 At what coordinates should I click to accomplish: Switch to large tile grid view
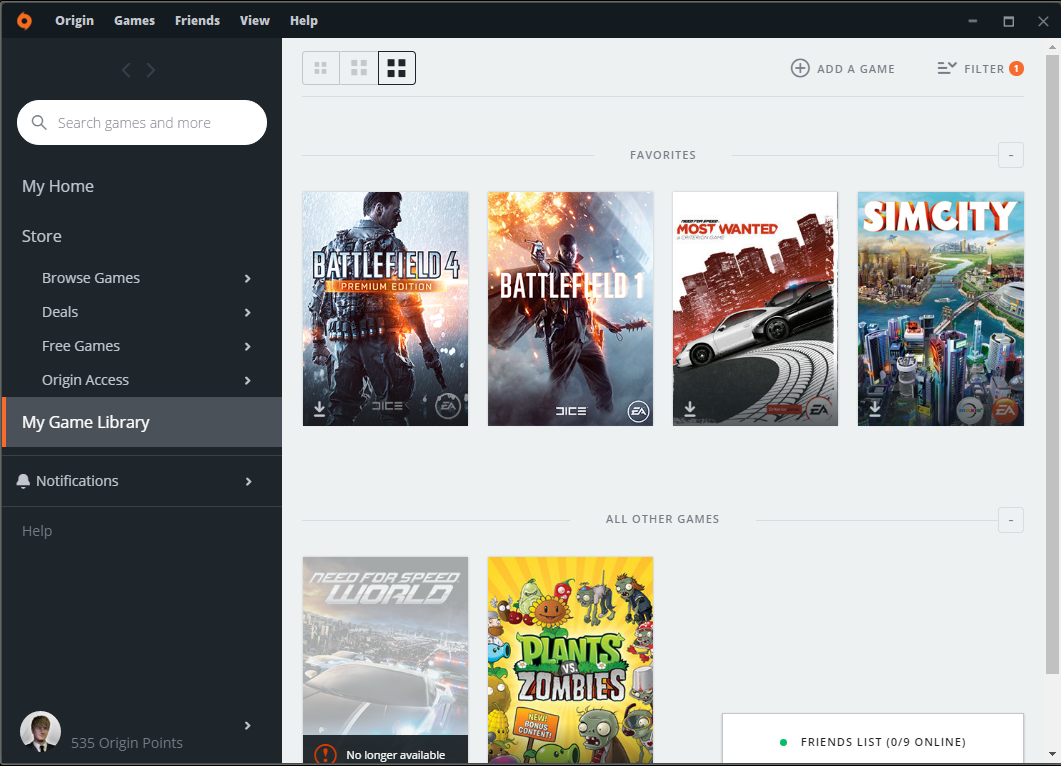(x=397, y=68)
